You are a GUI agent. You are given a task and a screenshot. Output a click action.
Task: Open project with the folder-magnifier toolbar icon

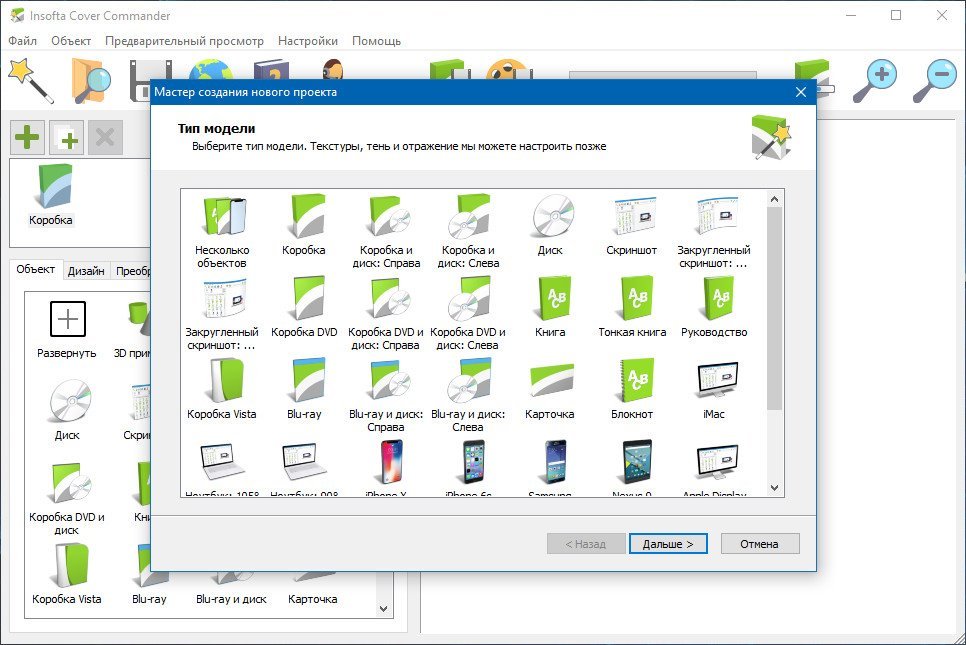[90, 80]
